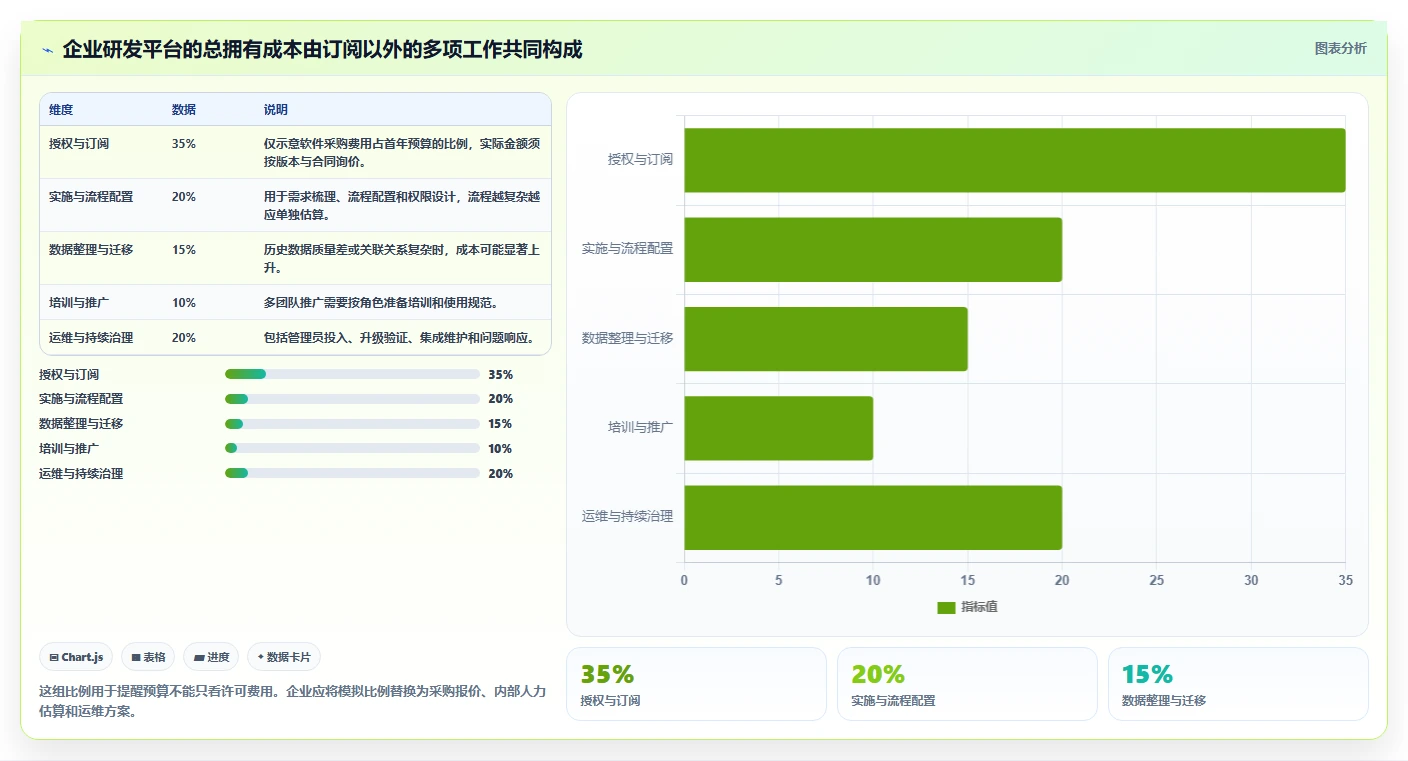Click the 10% cell in the table
1408x761 pixels.
(x=184, y=303)
